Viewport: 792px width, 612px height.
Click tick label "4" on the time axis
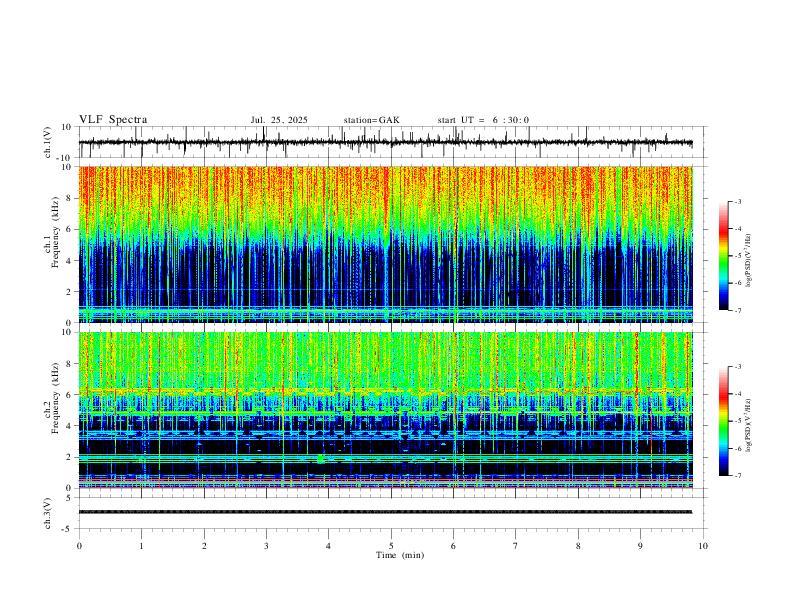tap(329, 546)
